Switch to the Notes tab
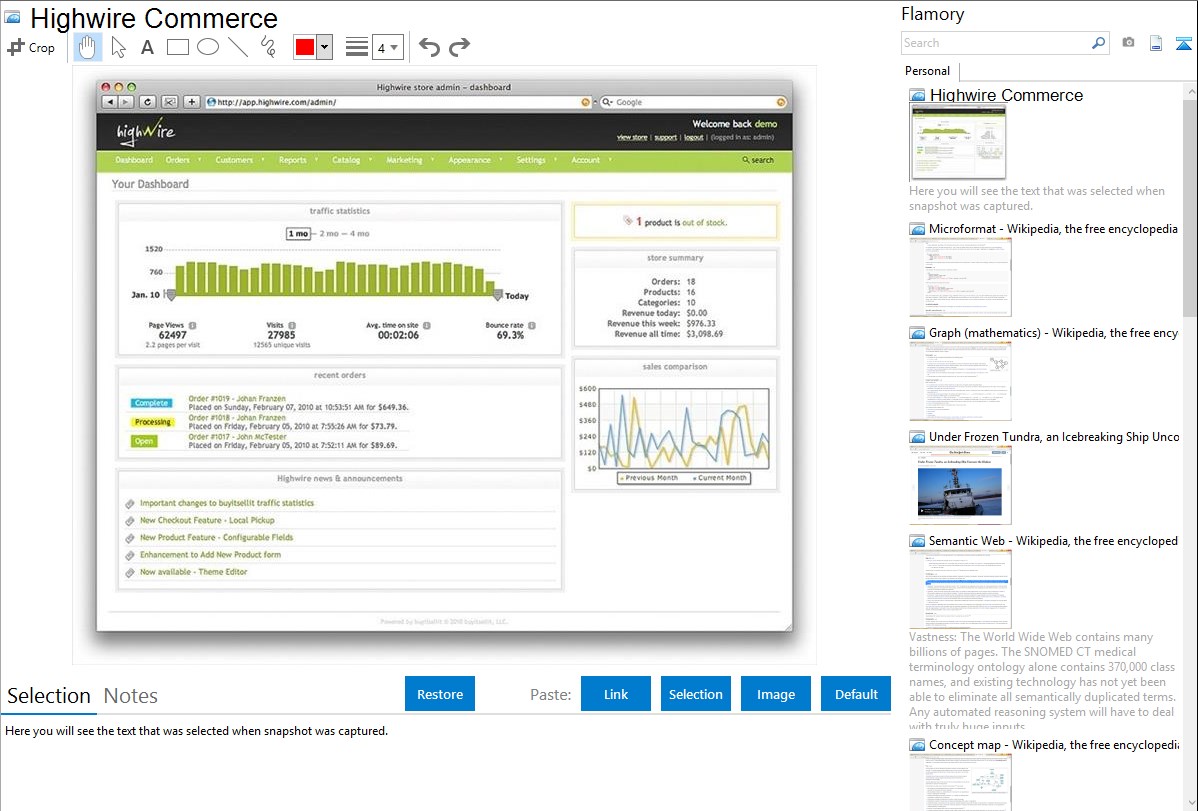 [131, 696]
